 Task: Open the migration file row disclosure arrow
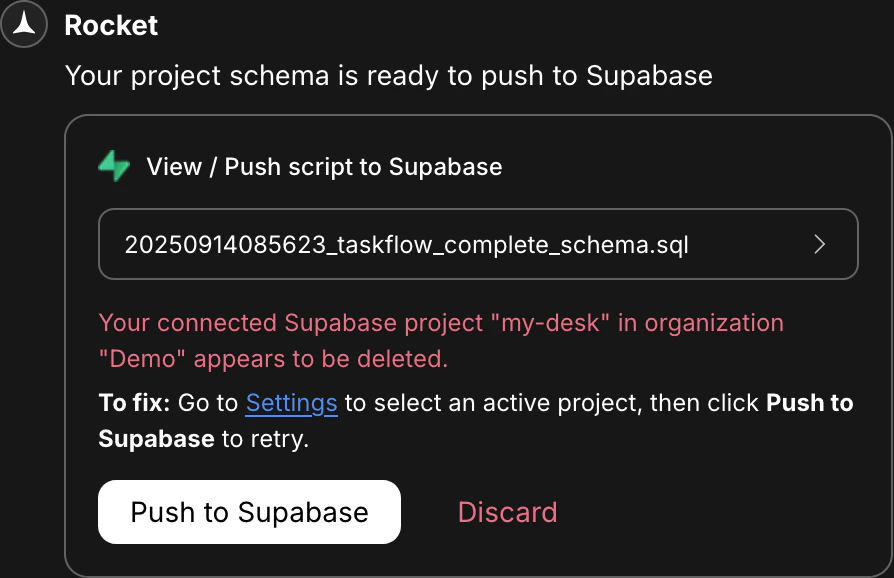(820, 244)
